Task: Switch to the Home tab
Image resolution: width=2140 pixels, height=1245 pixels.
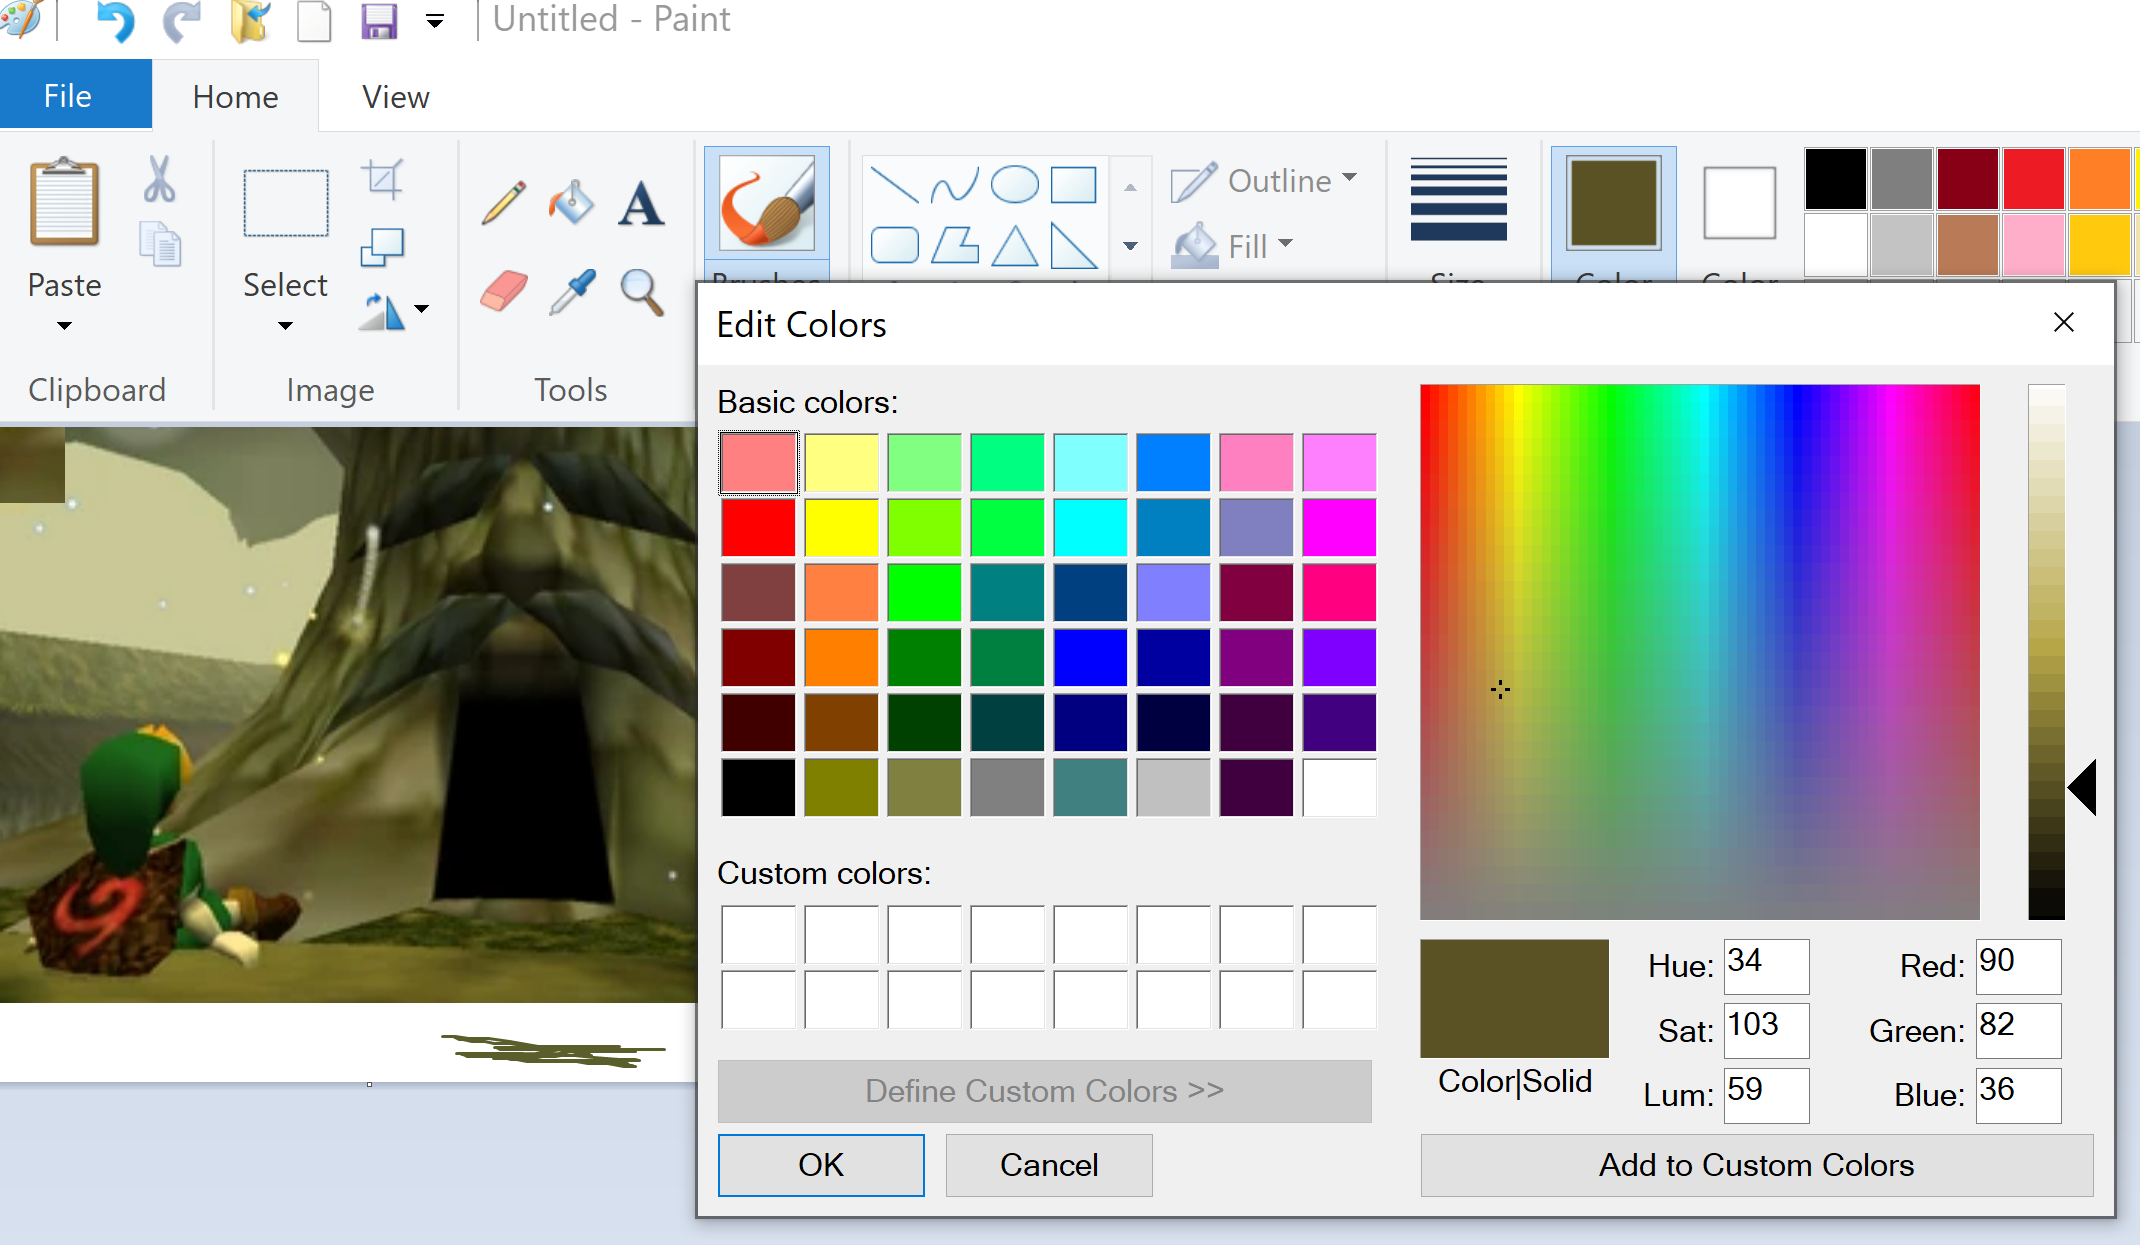Action: [236, 96]
